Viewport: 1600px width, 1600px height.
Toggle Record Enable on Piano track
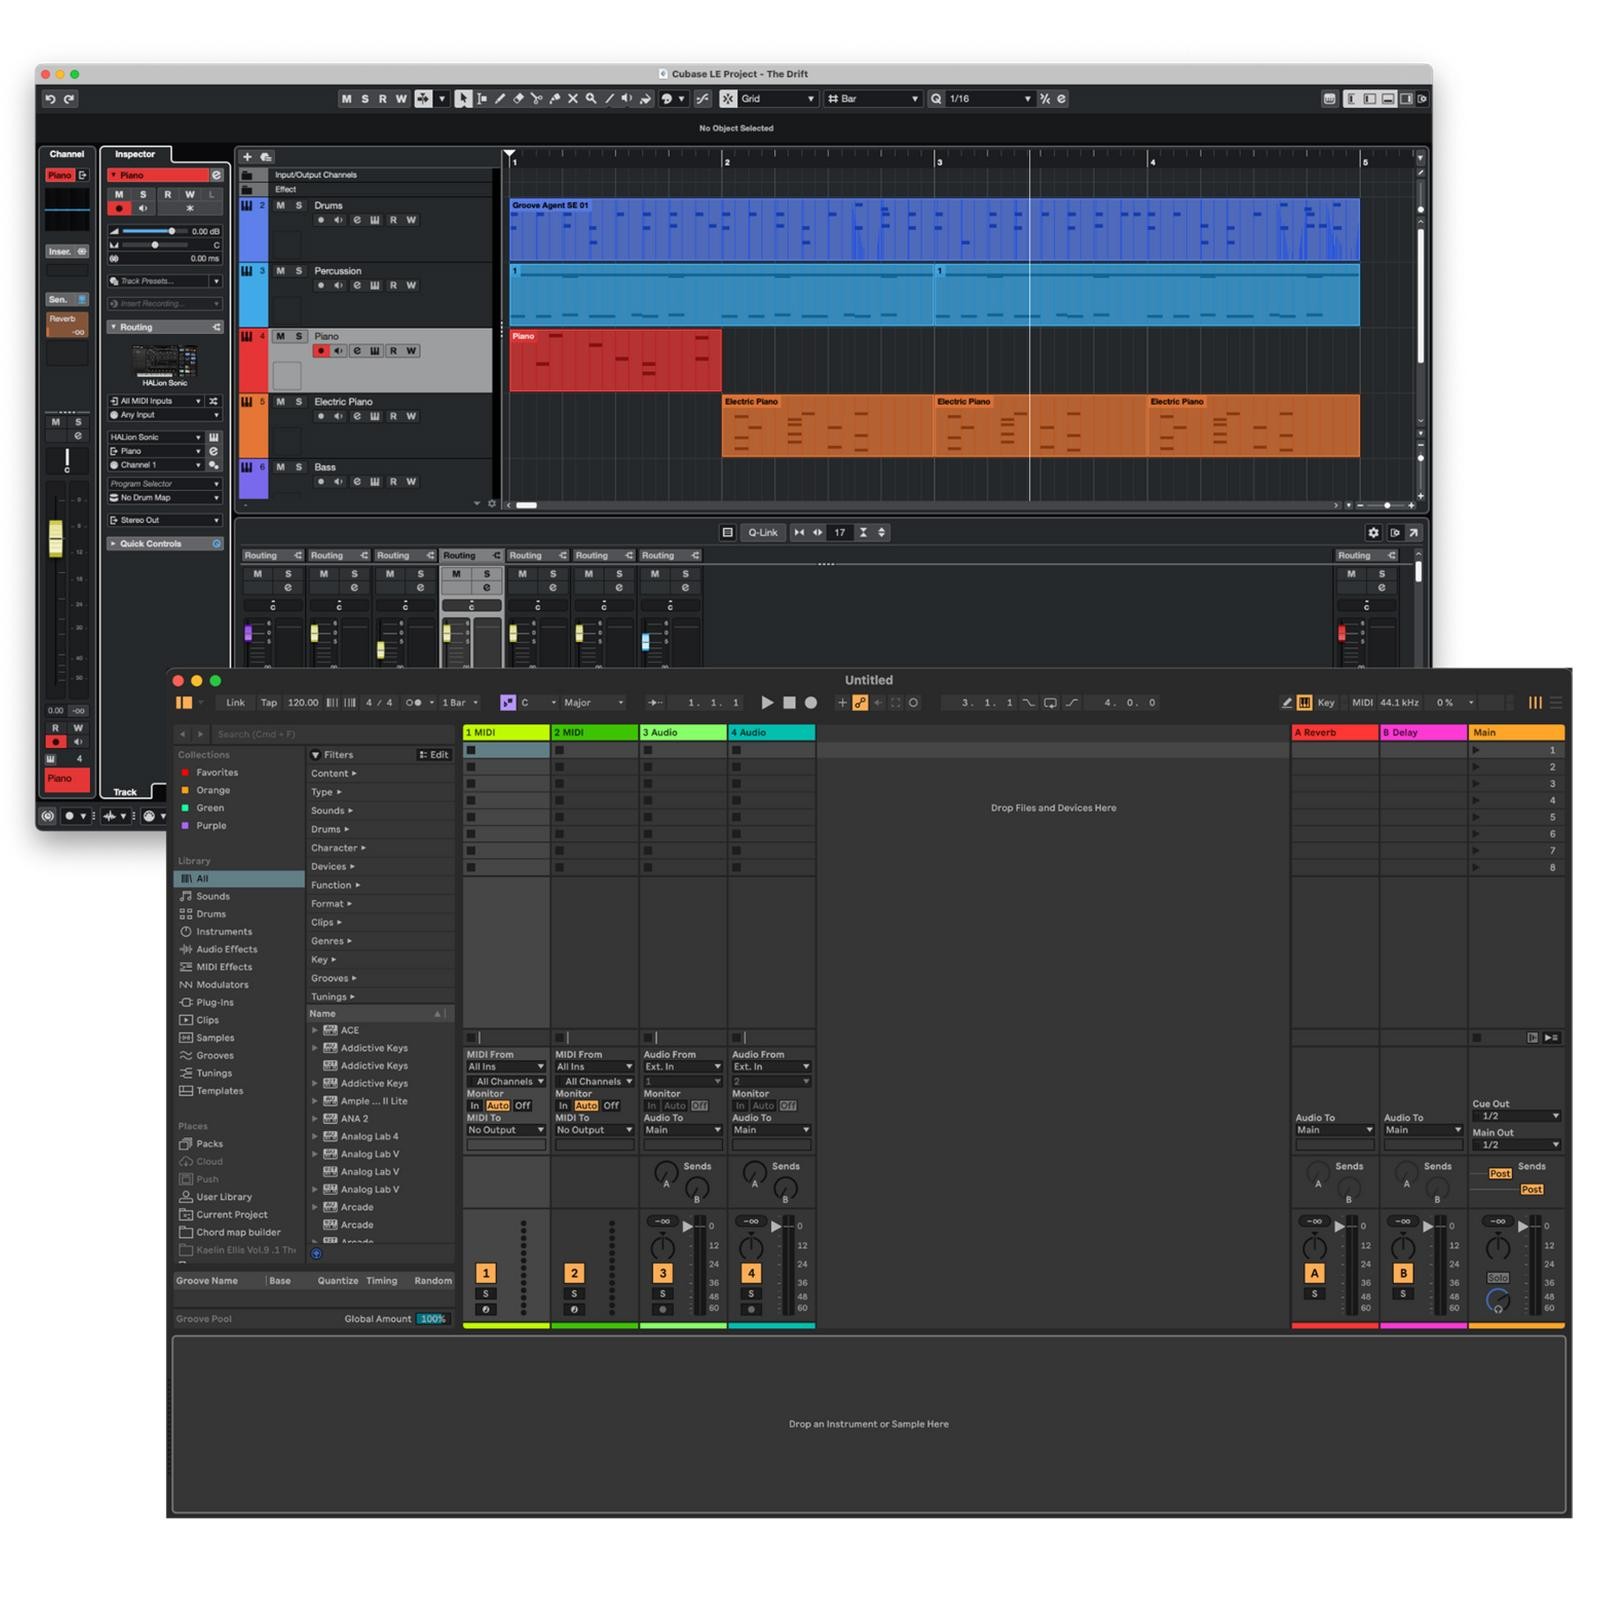[x=321, y=351]
